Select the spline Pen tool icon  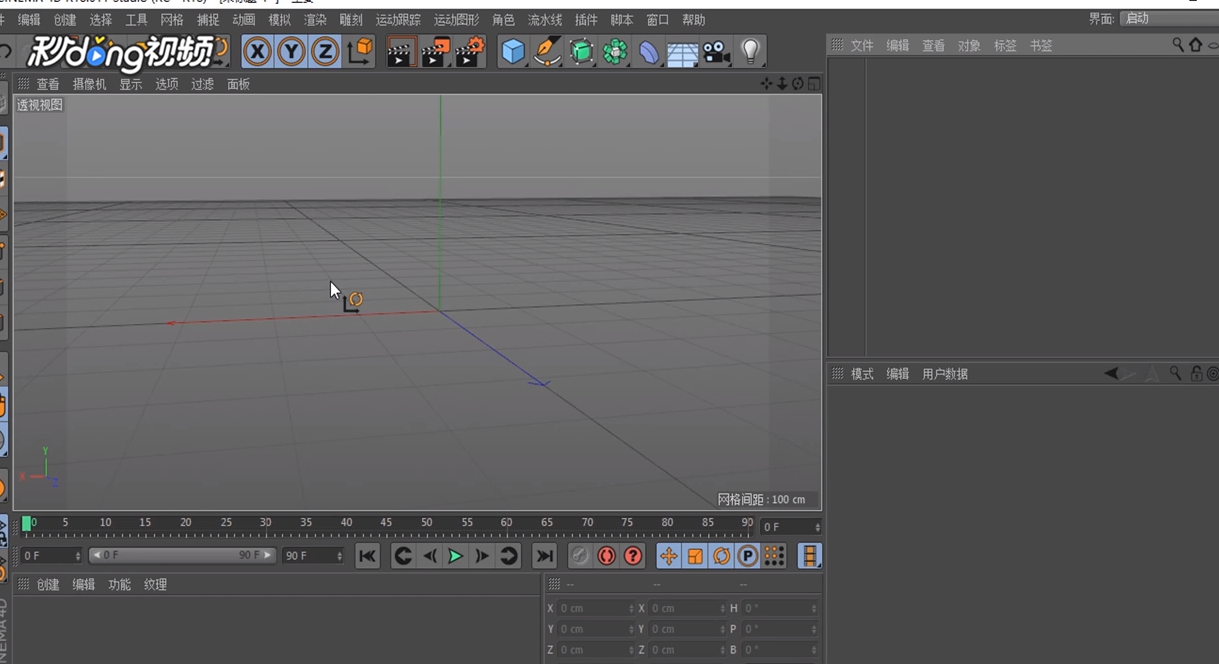point(547,52)
